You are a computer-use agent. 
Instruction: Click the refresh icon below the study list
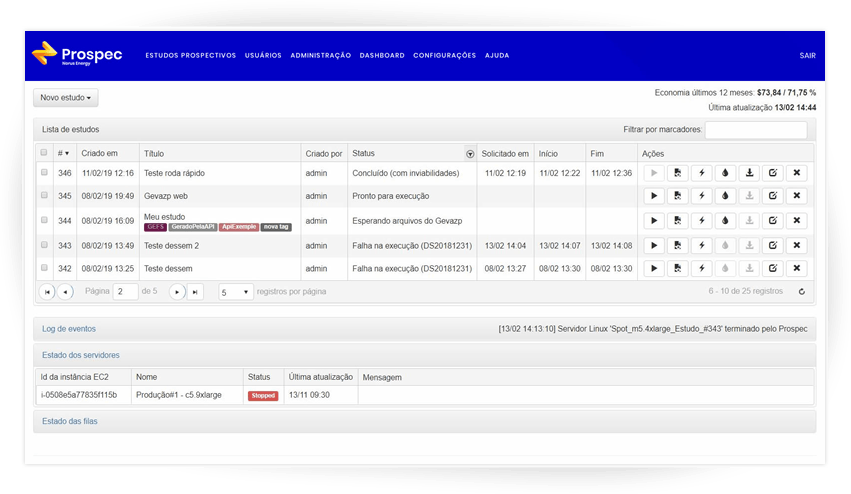click(802, 292)
